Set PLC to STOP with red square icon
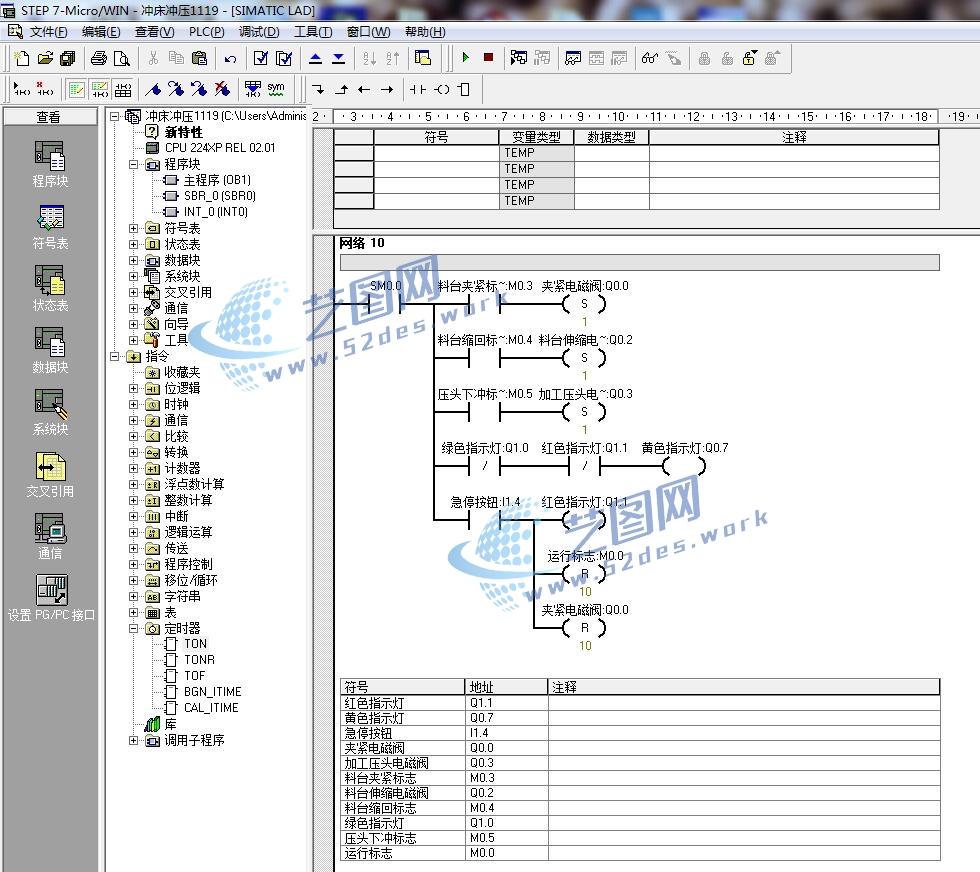The width and height of the screenshot is (980, 872). [x=488, y=58]
